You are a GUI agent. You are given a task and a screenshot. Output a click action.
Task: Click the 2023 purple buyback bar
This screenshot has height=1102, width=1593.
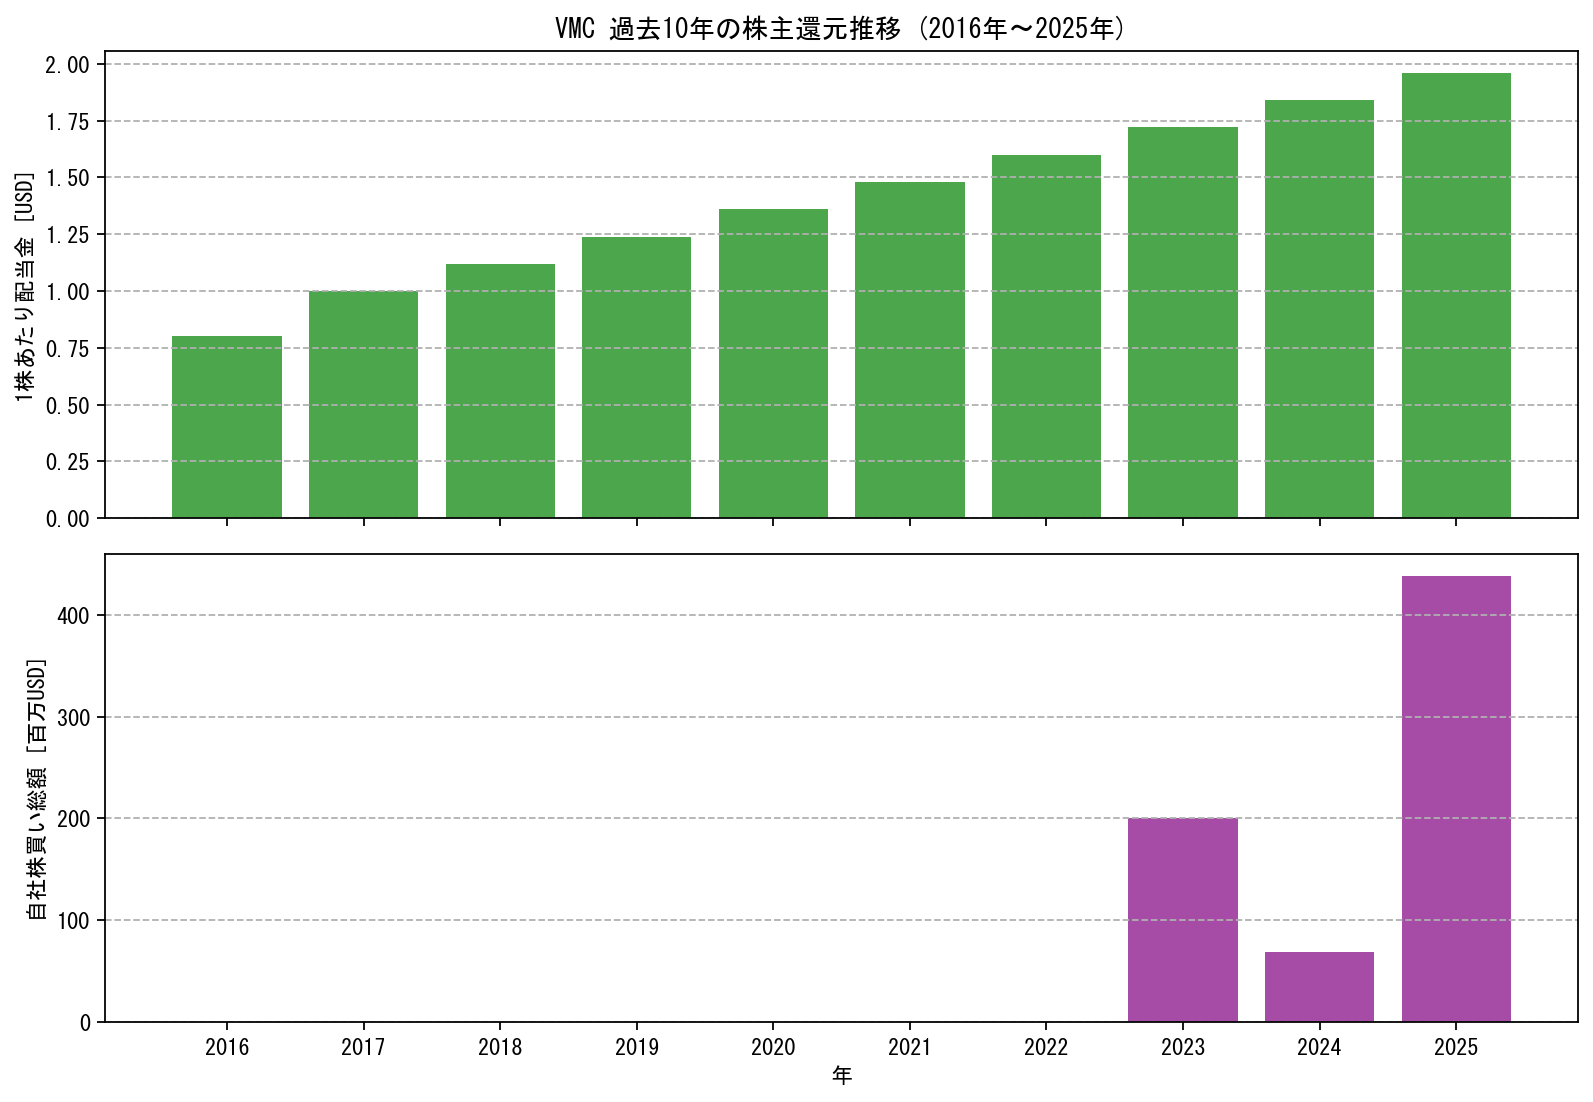[1183, 920]
